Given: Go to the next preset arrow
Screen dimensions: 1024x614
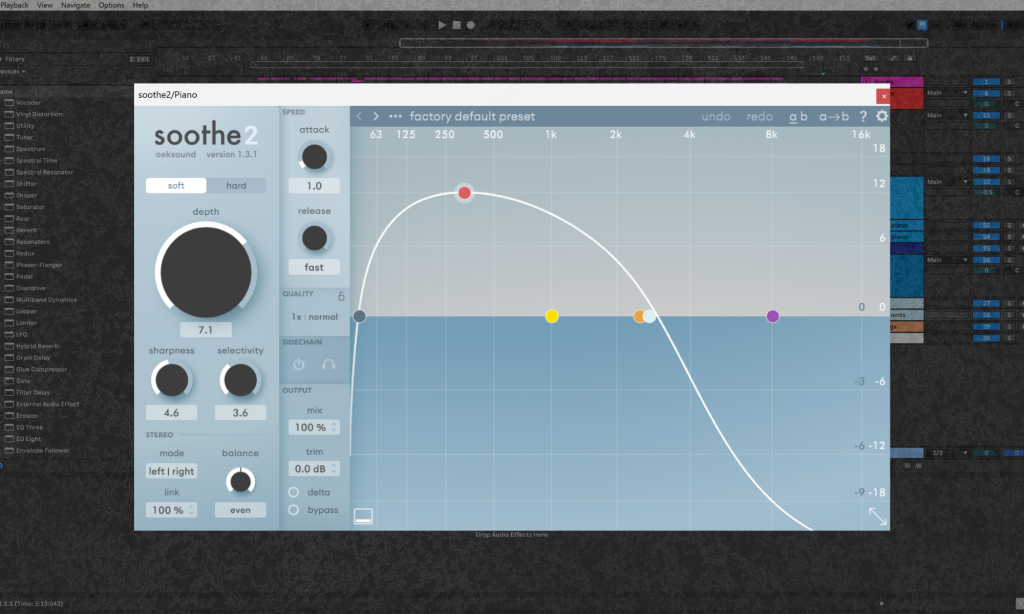Looking at the screenshot, I should (377, 116).
